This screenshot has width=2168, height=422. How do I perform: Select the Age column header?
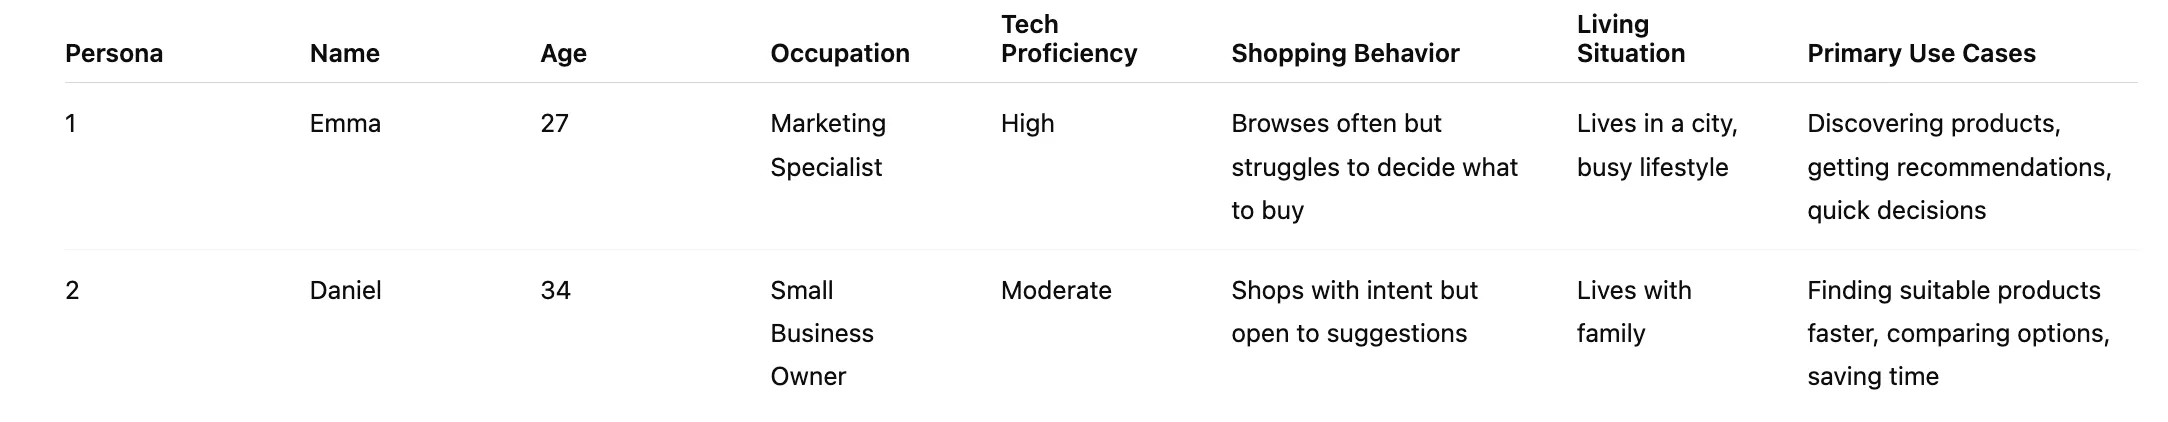[563, 53]
